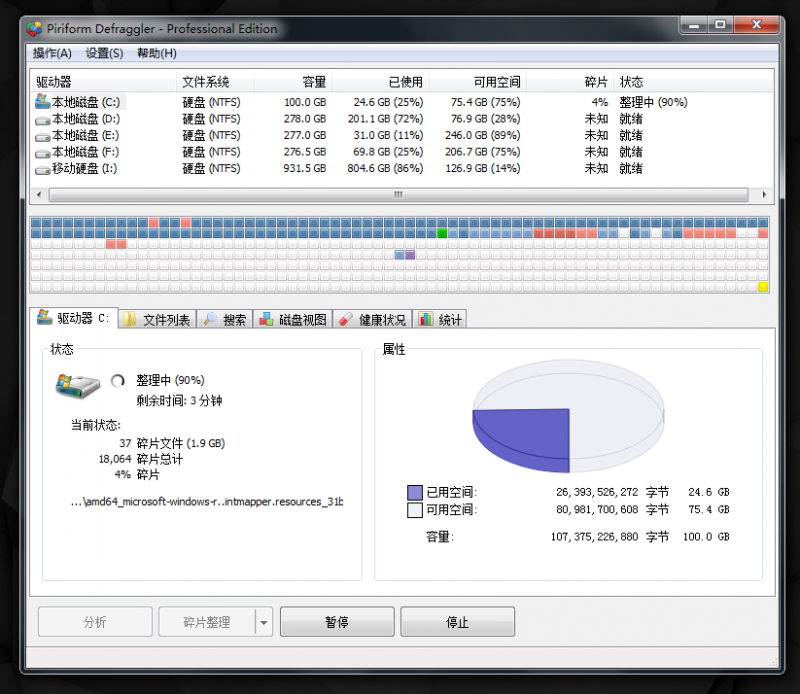Click the 37 碎片文件 (1.9 GB) line
Viewport: 800px width, 694px height.
click(172, 443)
